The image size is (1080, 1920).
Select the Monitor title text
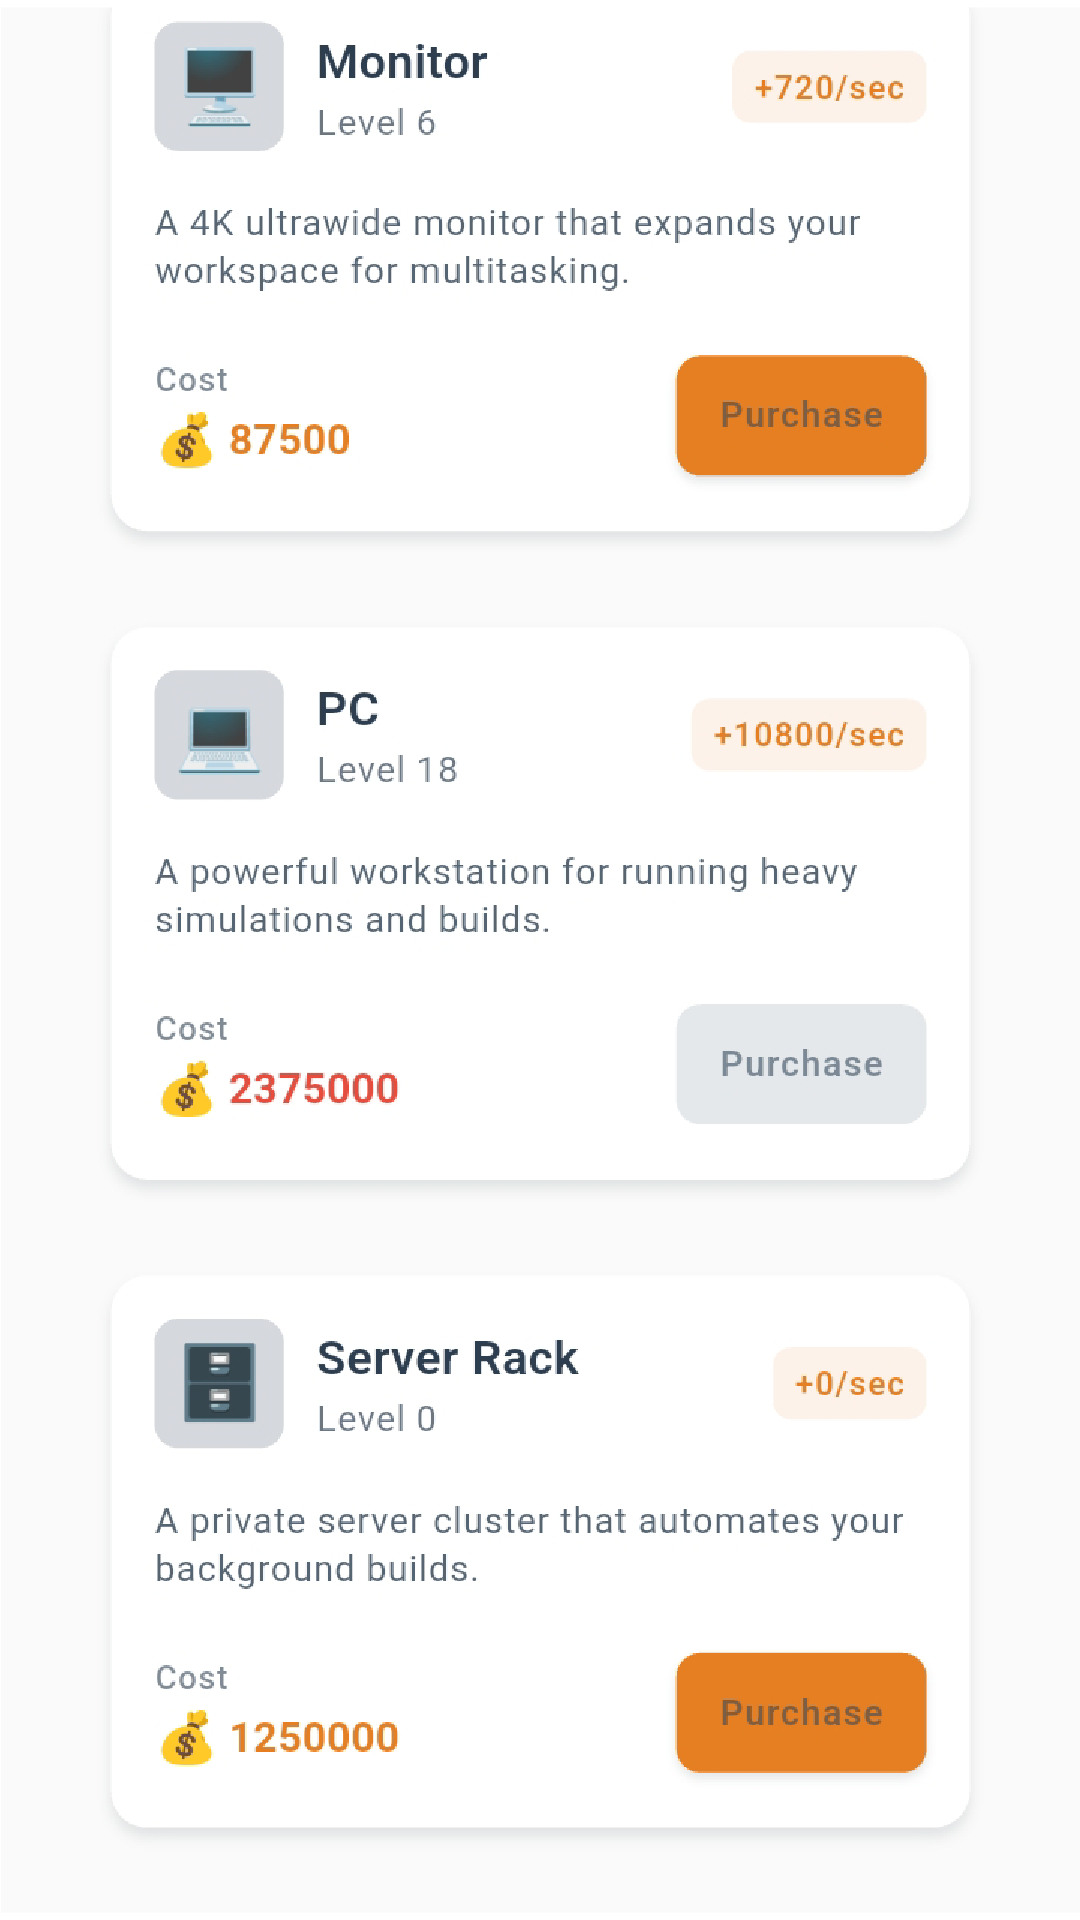click(402, 62)
